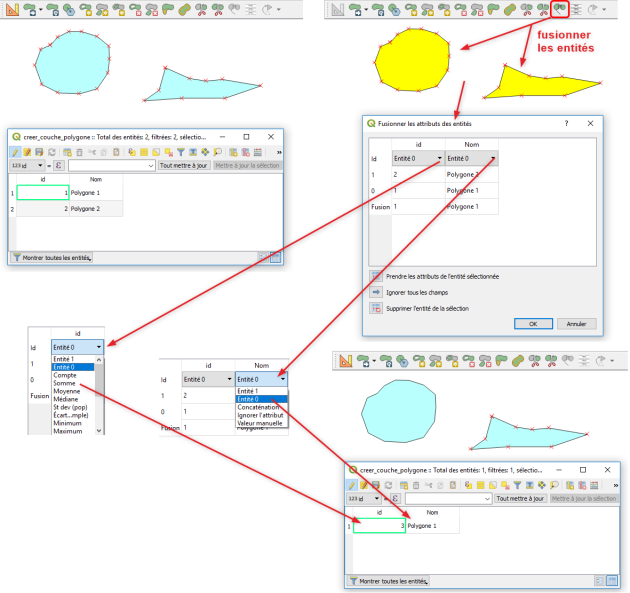The width and height of the screenshot is (630, 593).
Task: Click the scrollbar down arrow in id dropdown list
Action: [98, 431]
